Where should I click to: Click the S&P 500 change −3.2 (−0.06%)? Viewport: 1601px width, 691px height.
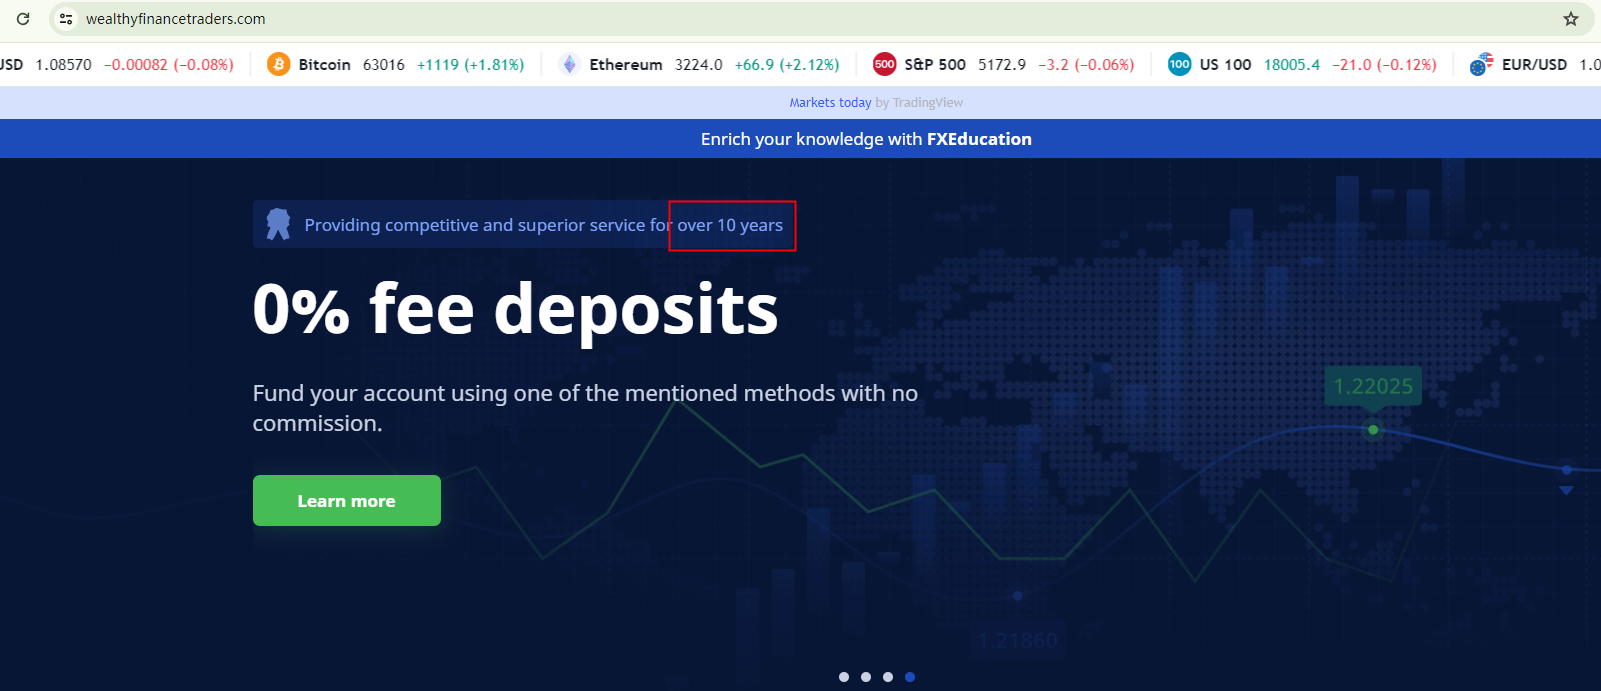(x=1086, y=65)
